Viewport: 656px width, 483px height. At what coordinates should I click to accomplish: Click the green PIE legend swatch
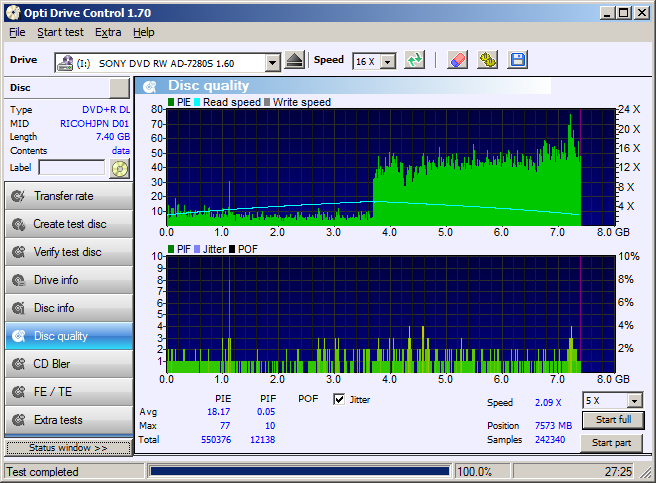pos(171,102)
